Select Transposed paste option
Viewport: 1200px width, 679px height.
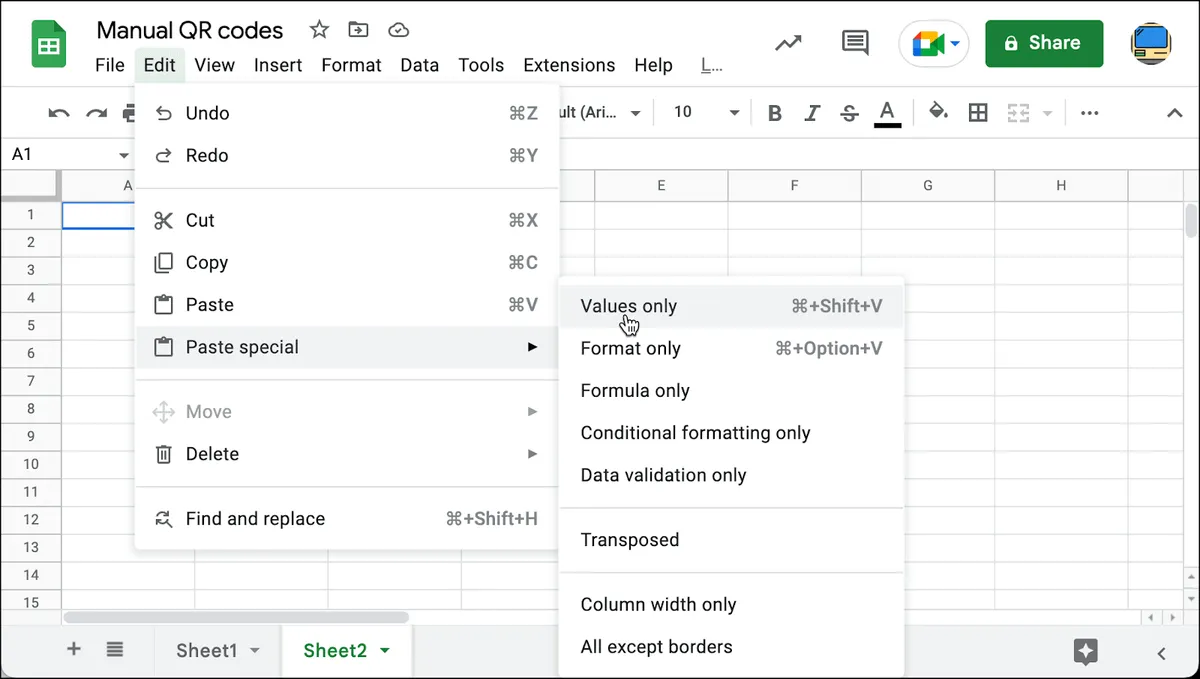coord(731,540)
